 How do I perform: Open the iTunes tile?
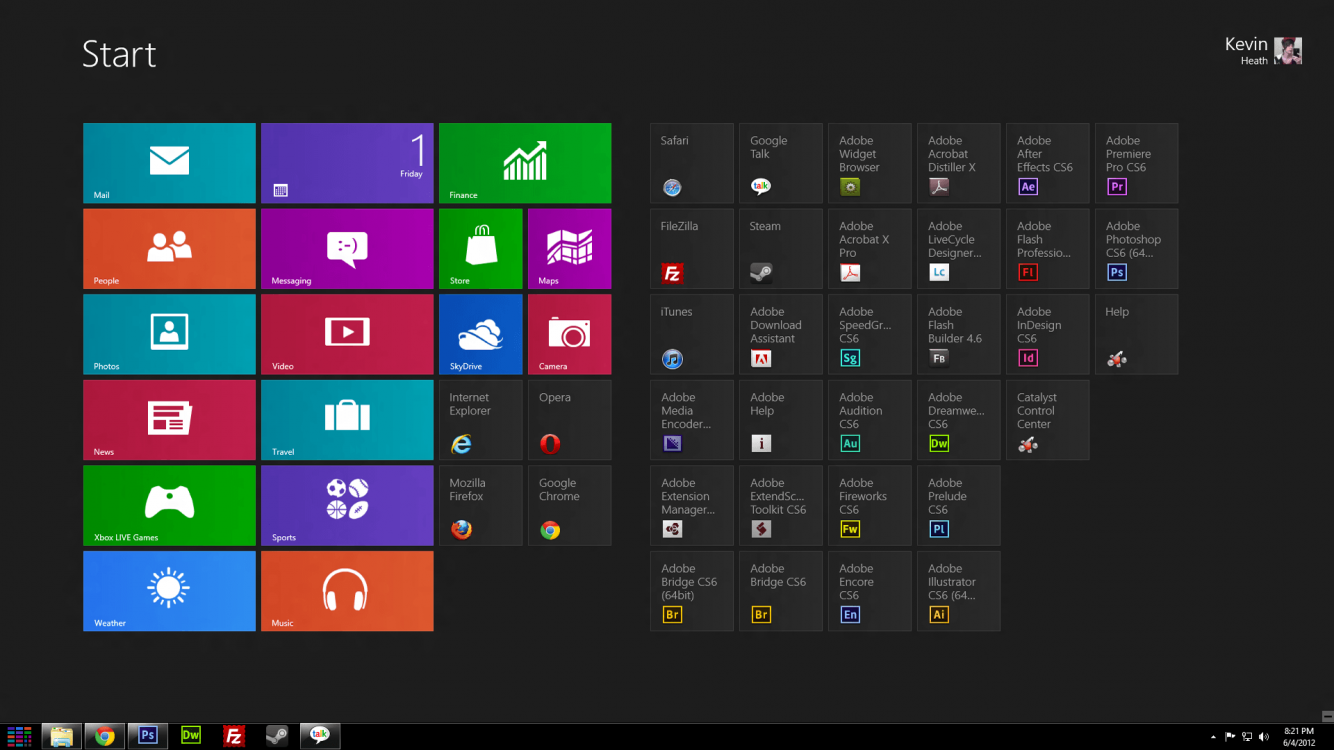(x=692, y=334)
